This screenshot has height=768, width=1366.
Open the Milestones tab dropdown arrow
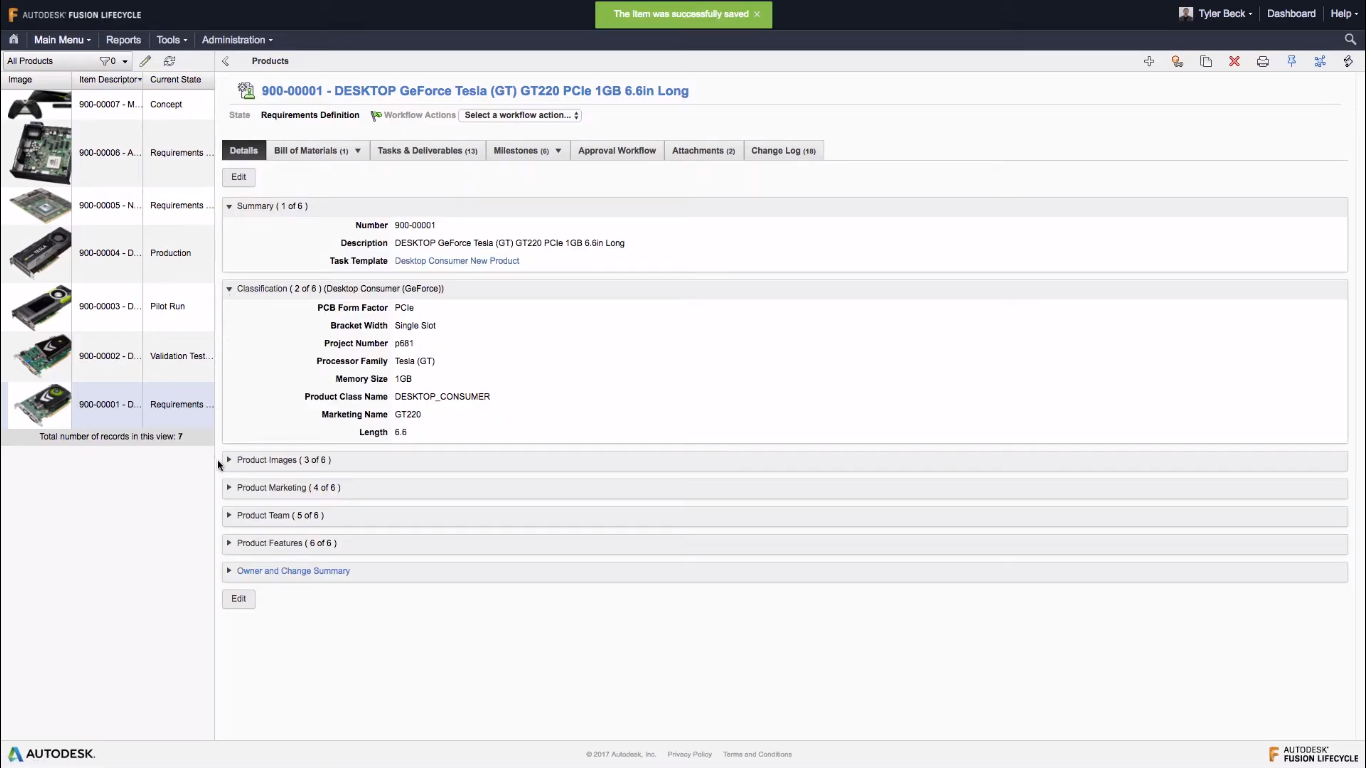558,151
